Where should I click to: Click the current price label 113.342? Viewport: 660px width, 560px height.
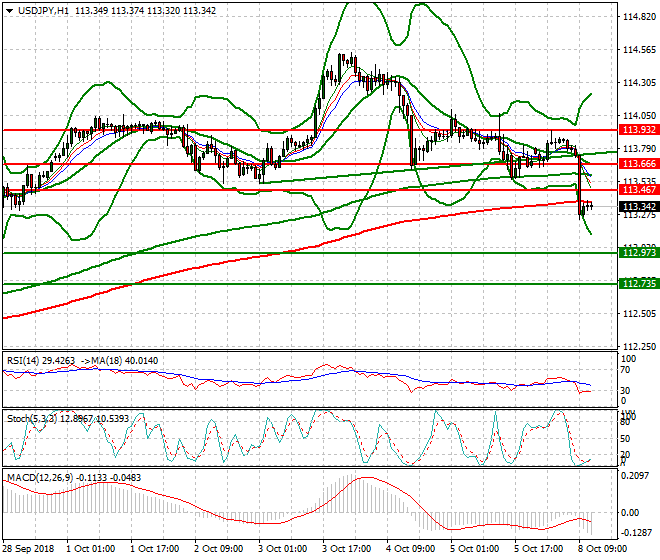tap(639, 207)
